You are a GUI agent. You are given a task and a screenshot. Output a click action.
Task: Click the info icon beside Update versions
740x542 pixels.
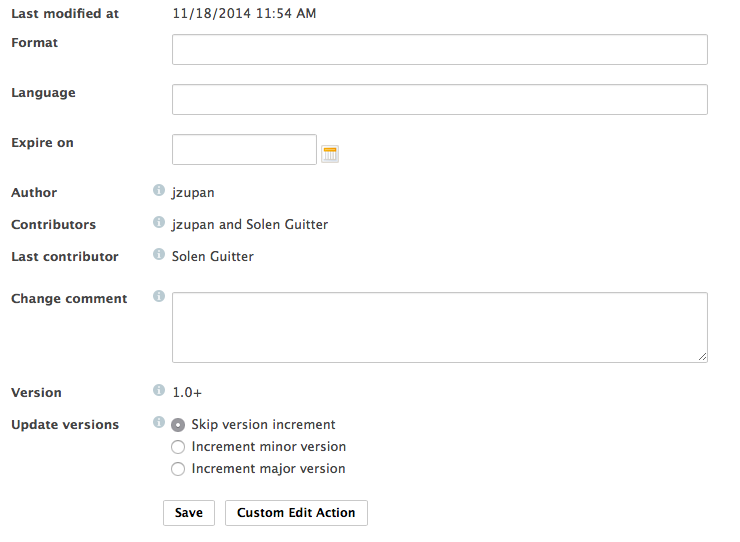[159, 422]
